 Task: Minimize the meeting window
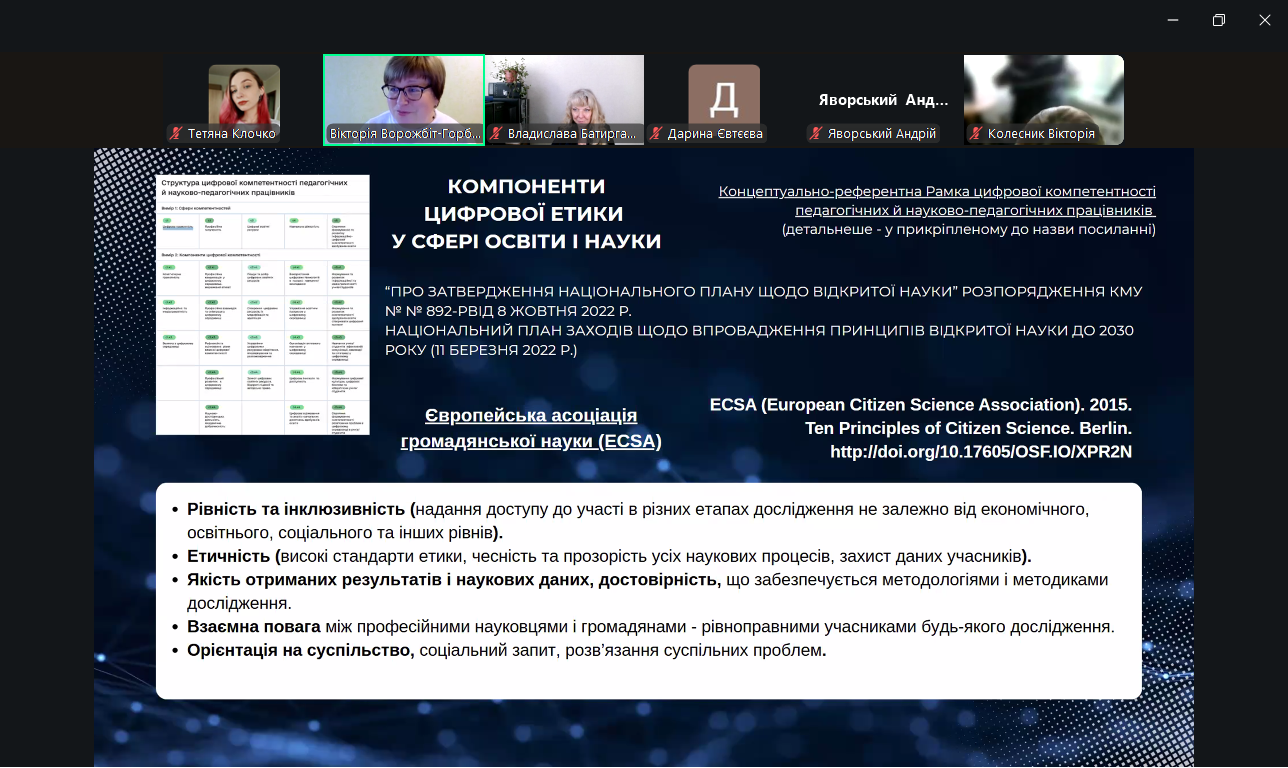[x=1172, y=20]
